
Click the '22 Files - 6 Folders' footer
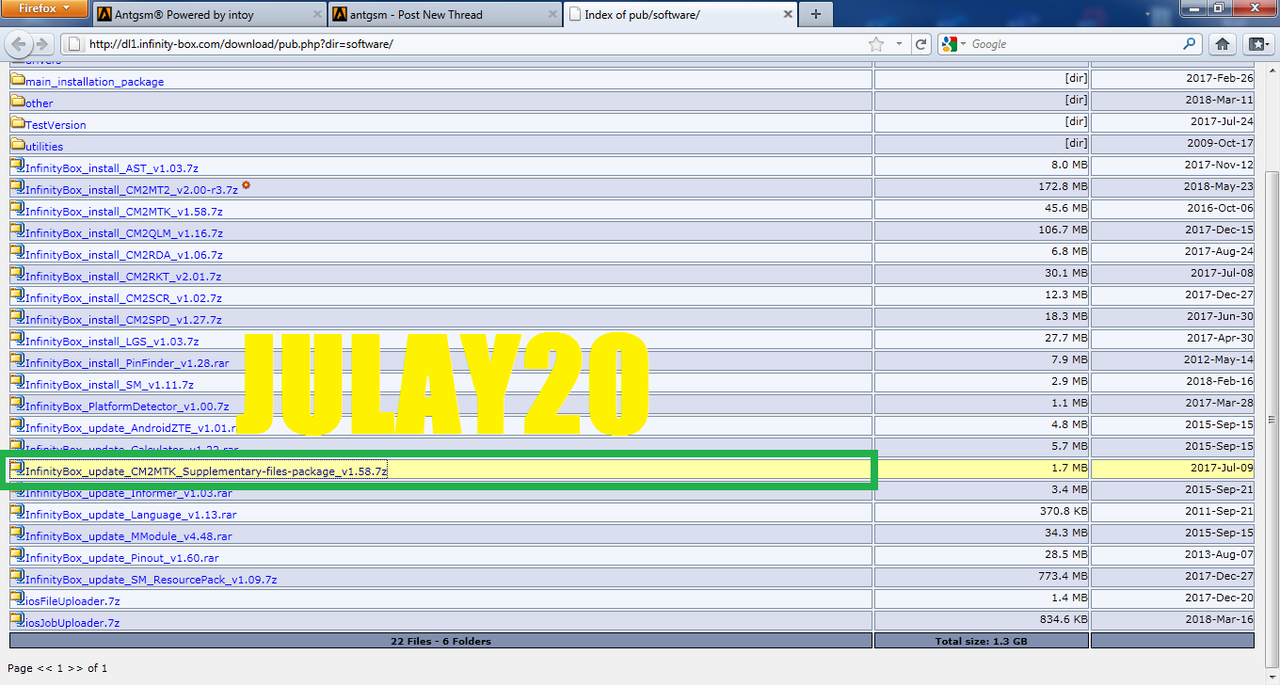tap(441, 641)
